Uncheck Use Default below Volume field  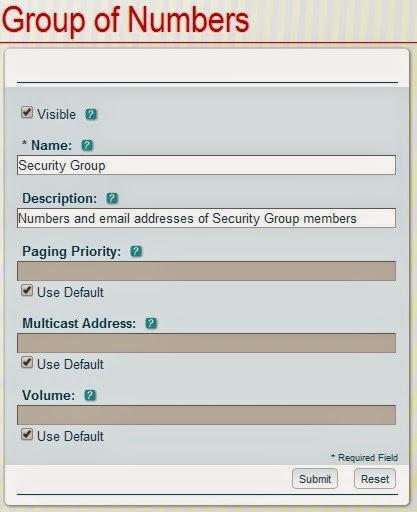tap(27, 434)
